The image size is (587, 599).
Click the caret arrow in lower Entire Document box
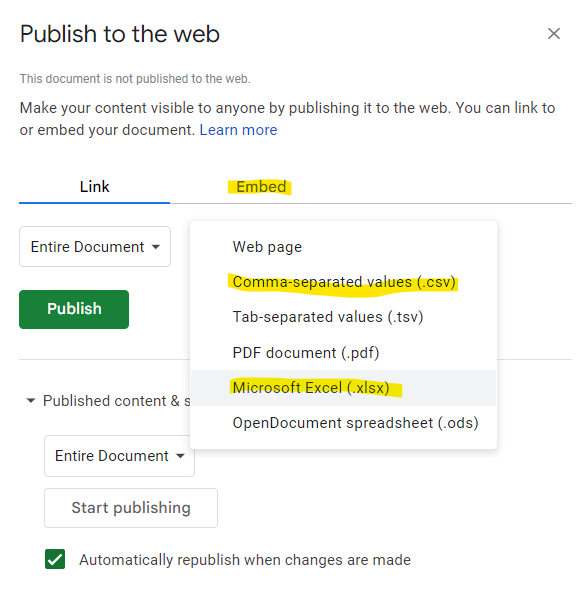click(x=180, y=456)
